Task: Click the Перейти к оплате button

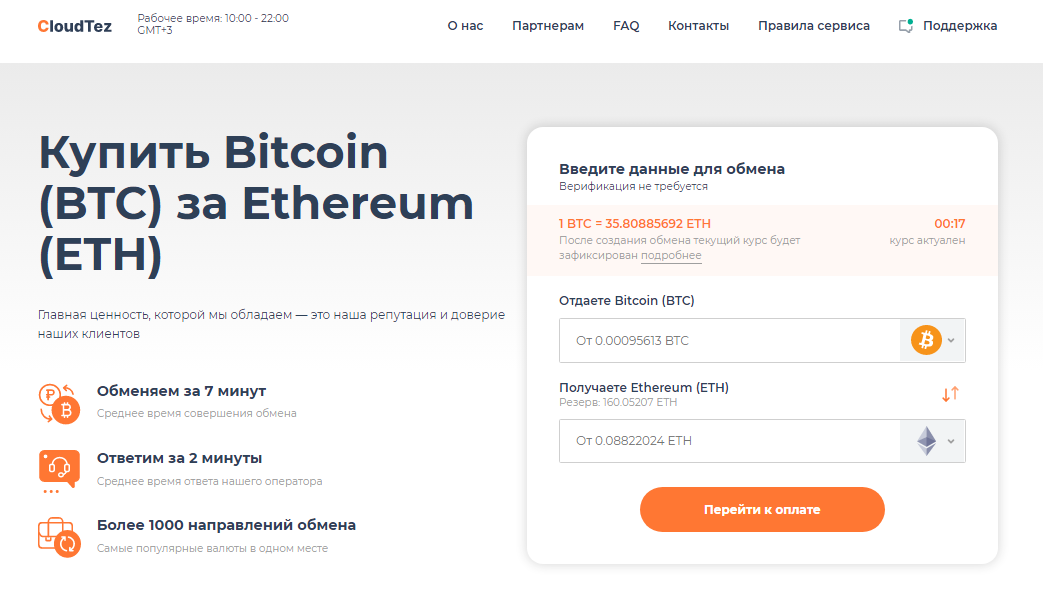Action: coord(762,510)
